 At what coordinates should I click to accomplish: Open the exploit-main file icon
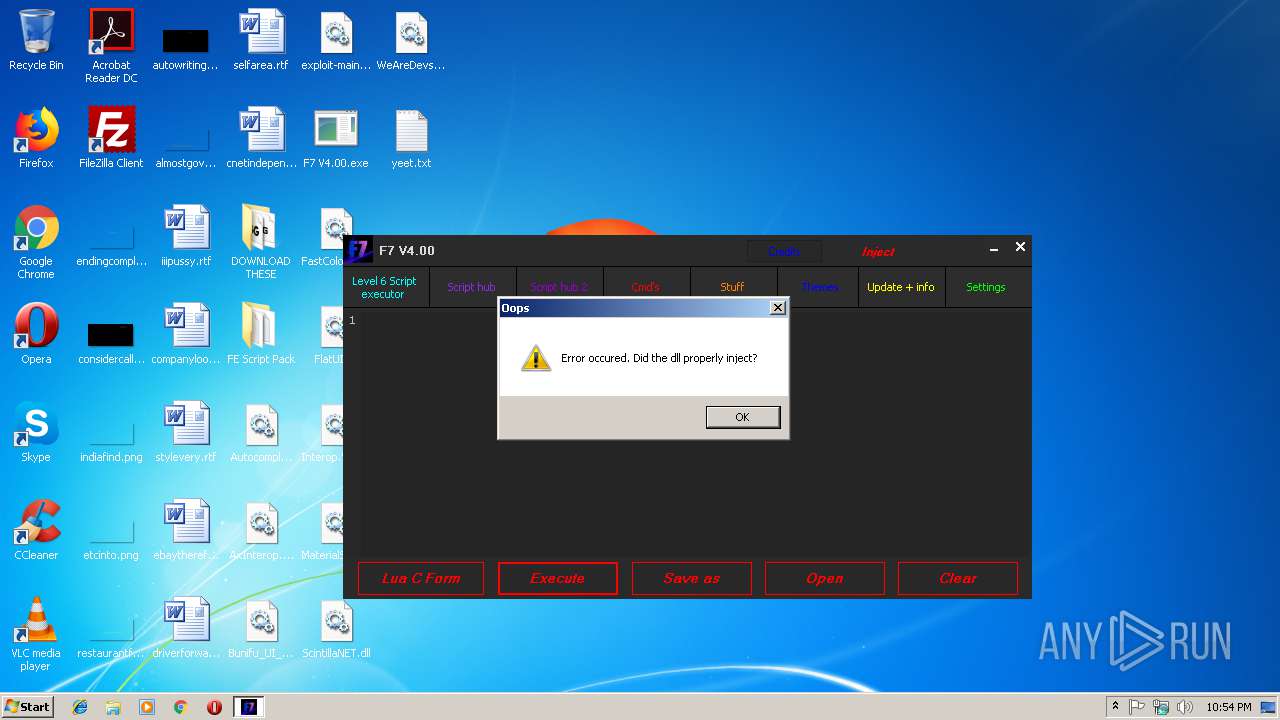[x=336, y=41]
